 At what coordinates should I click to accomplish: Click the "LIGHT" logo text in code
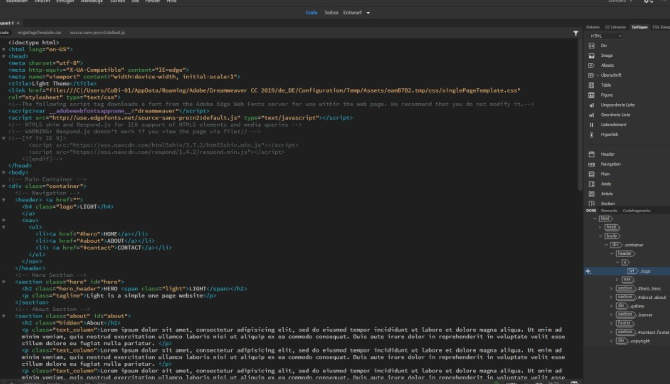[88, 207]
